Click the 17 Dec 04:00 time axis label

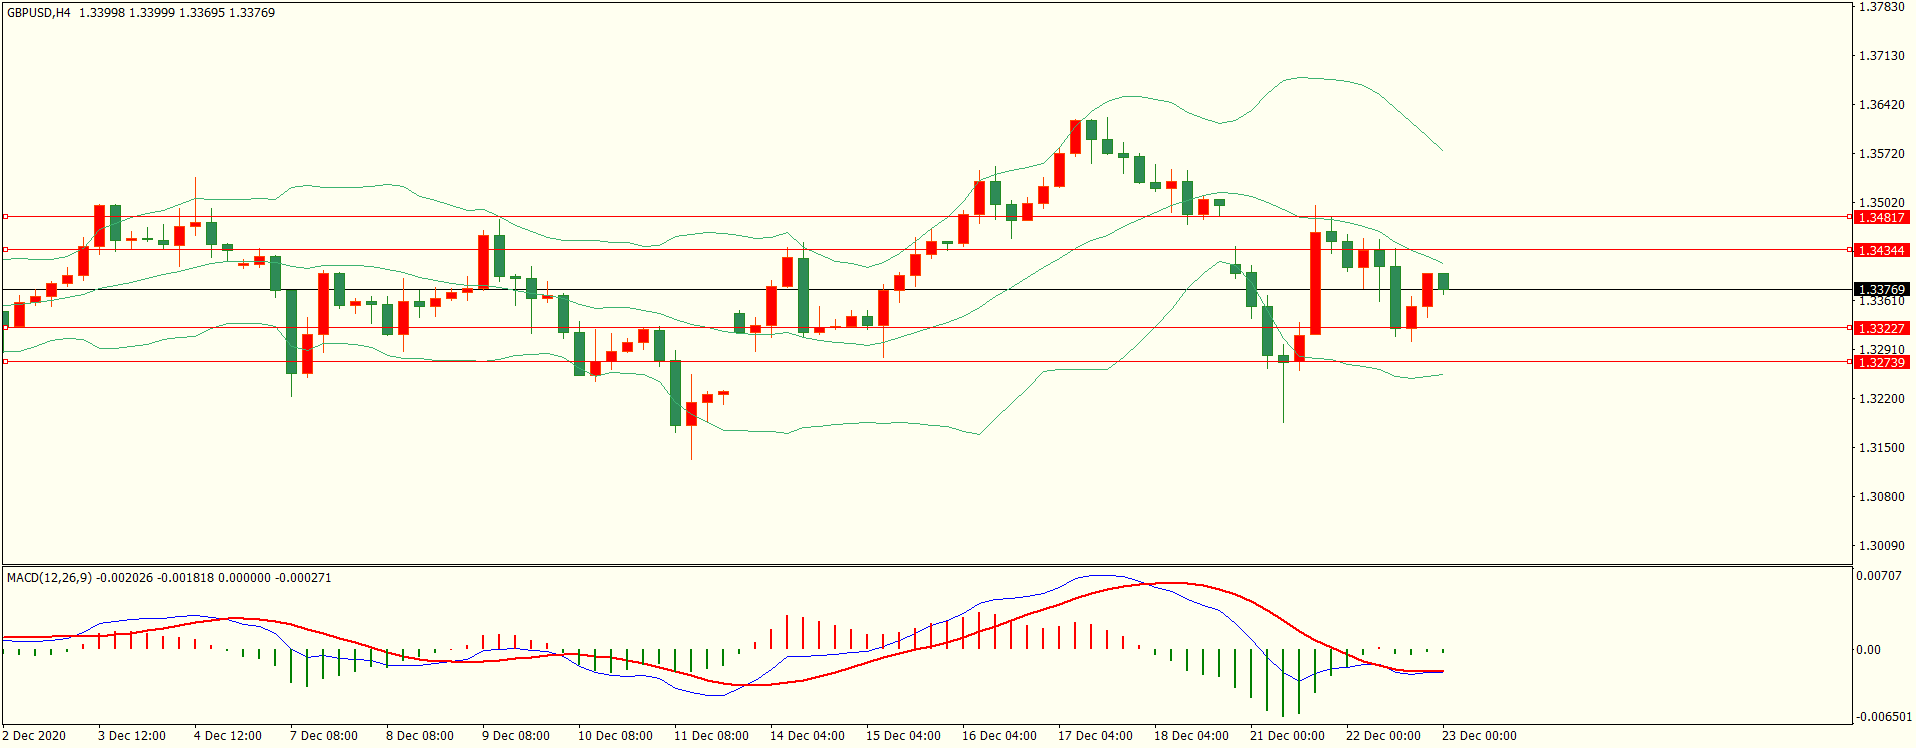pos(1095,736)
